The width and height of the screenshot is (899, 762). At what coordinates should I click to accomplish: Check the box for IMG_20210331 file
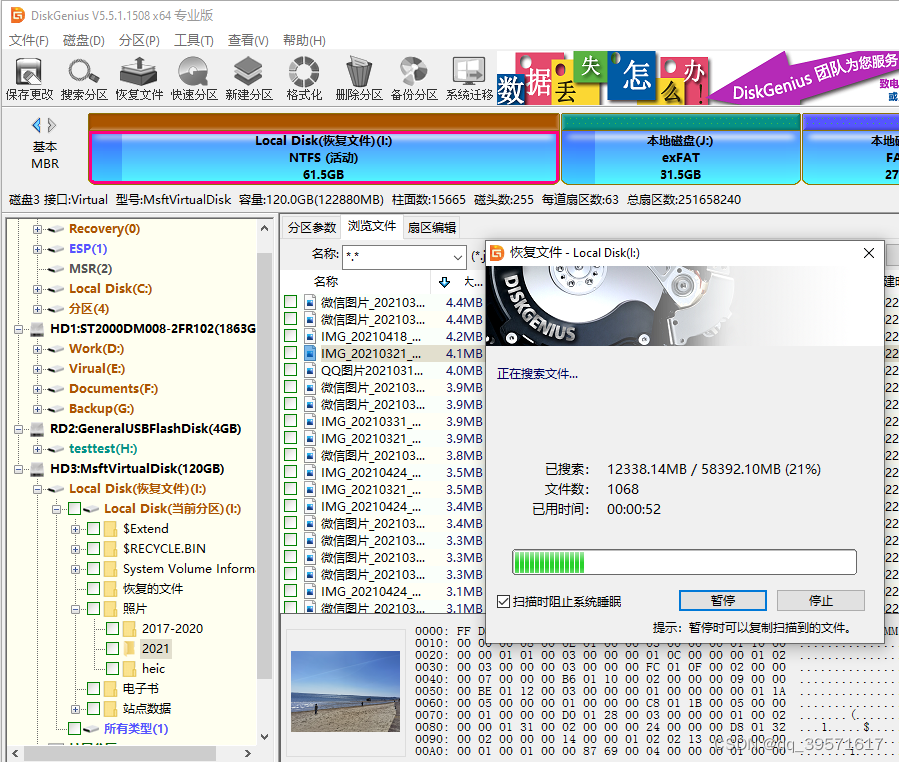[x=291, y=421]
